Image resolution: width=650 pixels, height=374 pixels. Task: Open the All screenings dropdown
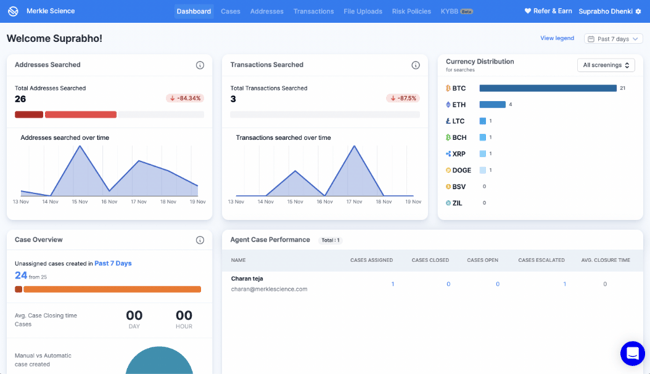click(606, 65)
